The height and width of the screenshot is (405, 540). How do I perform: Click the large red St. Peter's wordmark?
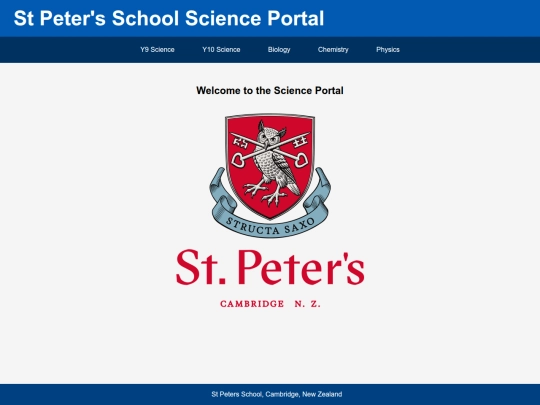(x=270, y=267)
